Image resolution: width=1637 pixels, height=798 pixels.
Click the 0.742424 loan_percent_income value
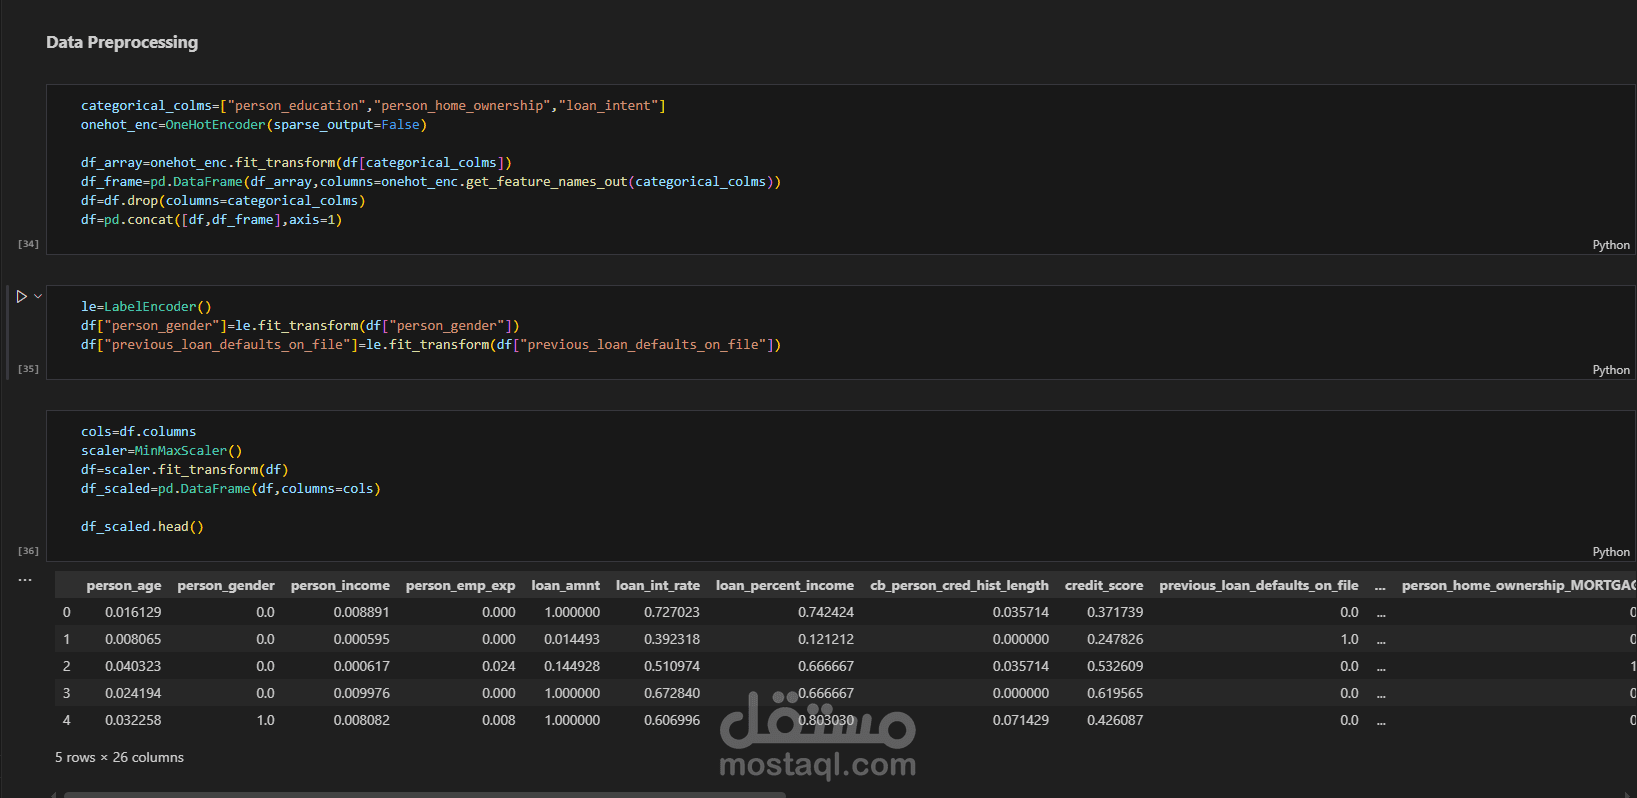[x=826, y=612]
